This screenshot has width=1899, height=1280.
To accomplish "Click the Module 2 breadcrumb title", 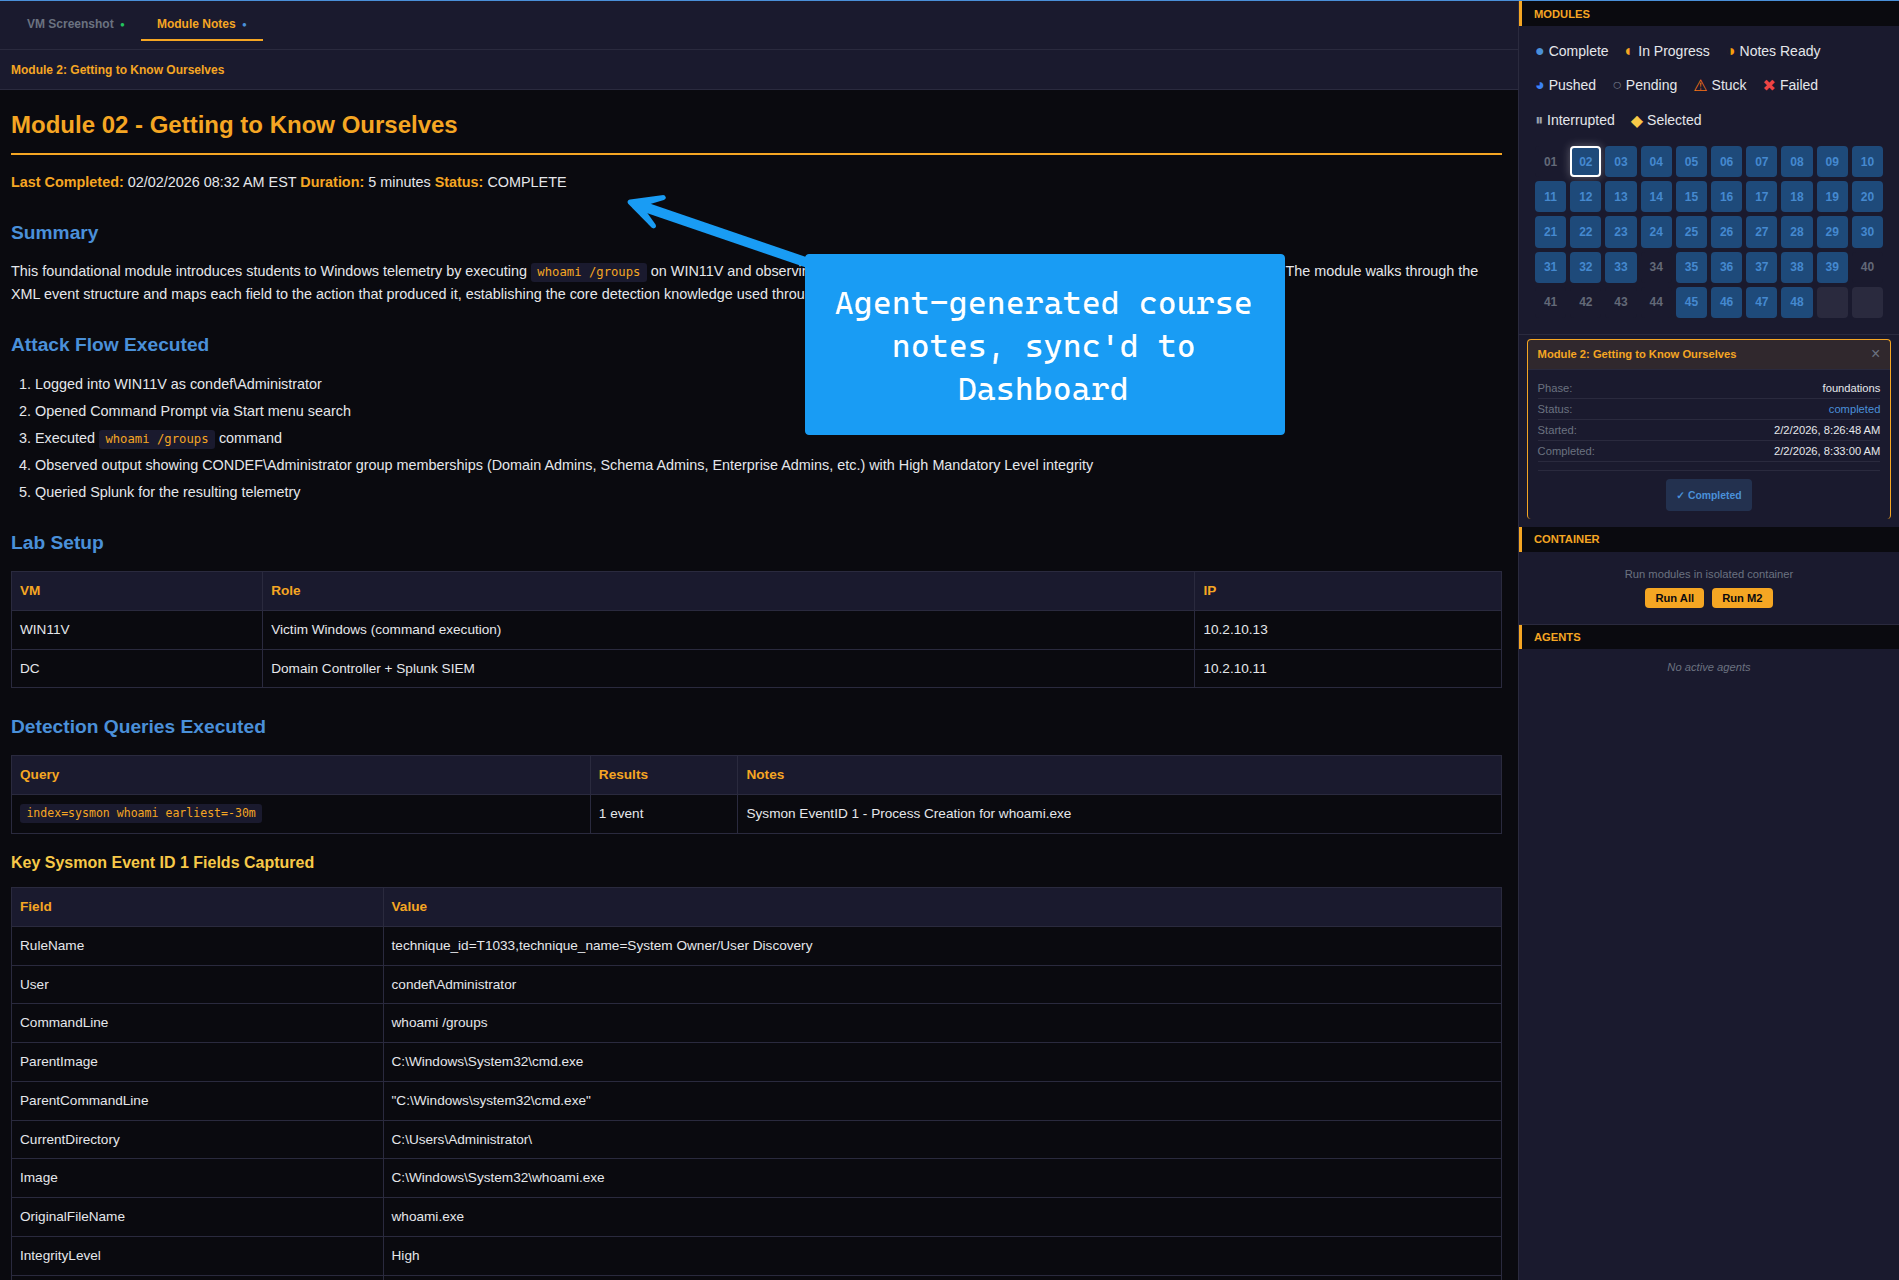I will point(117,70).
